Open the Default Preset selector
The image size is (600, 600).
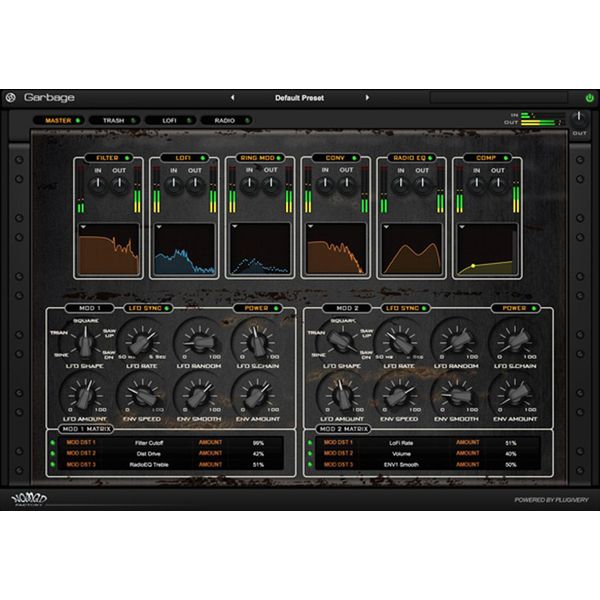[x=299, y=98]
